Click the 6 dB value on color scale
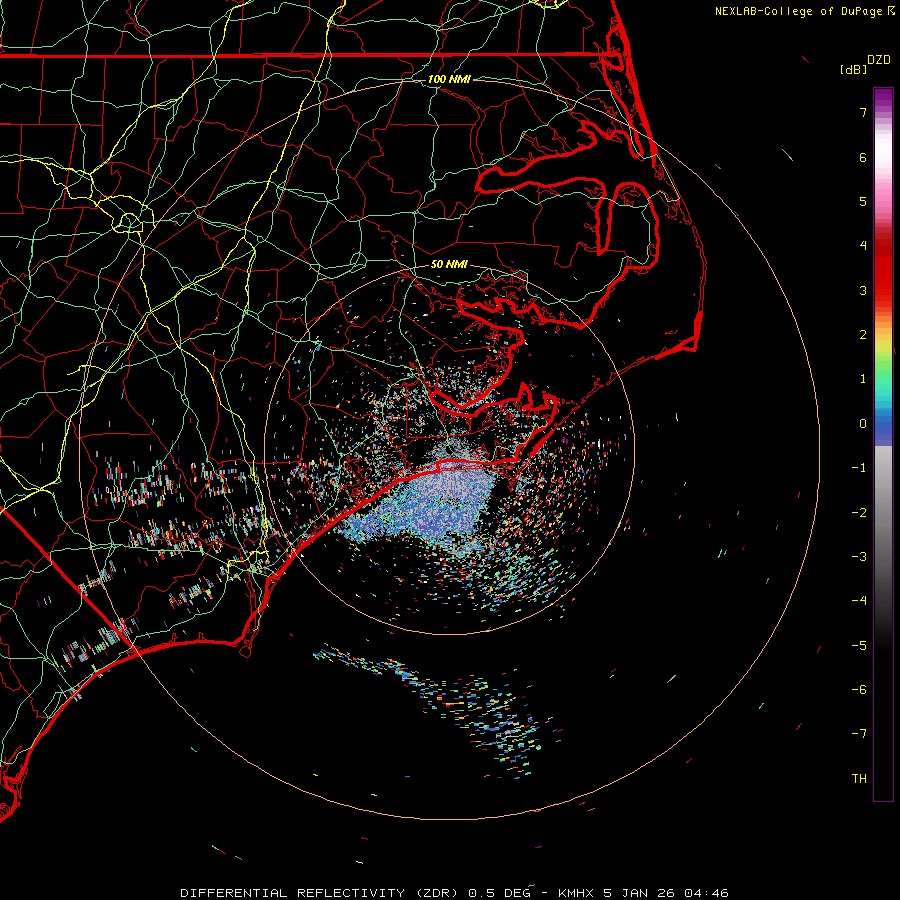 tap(863, 157)
